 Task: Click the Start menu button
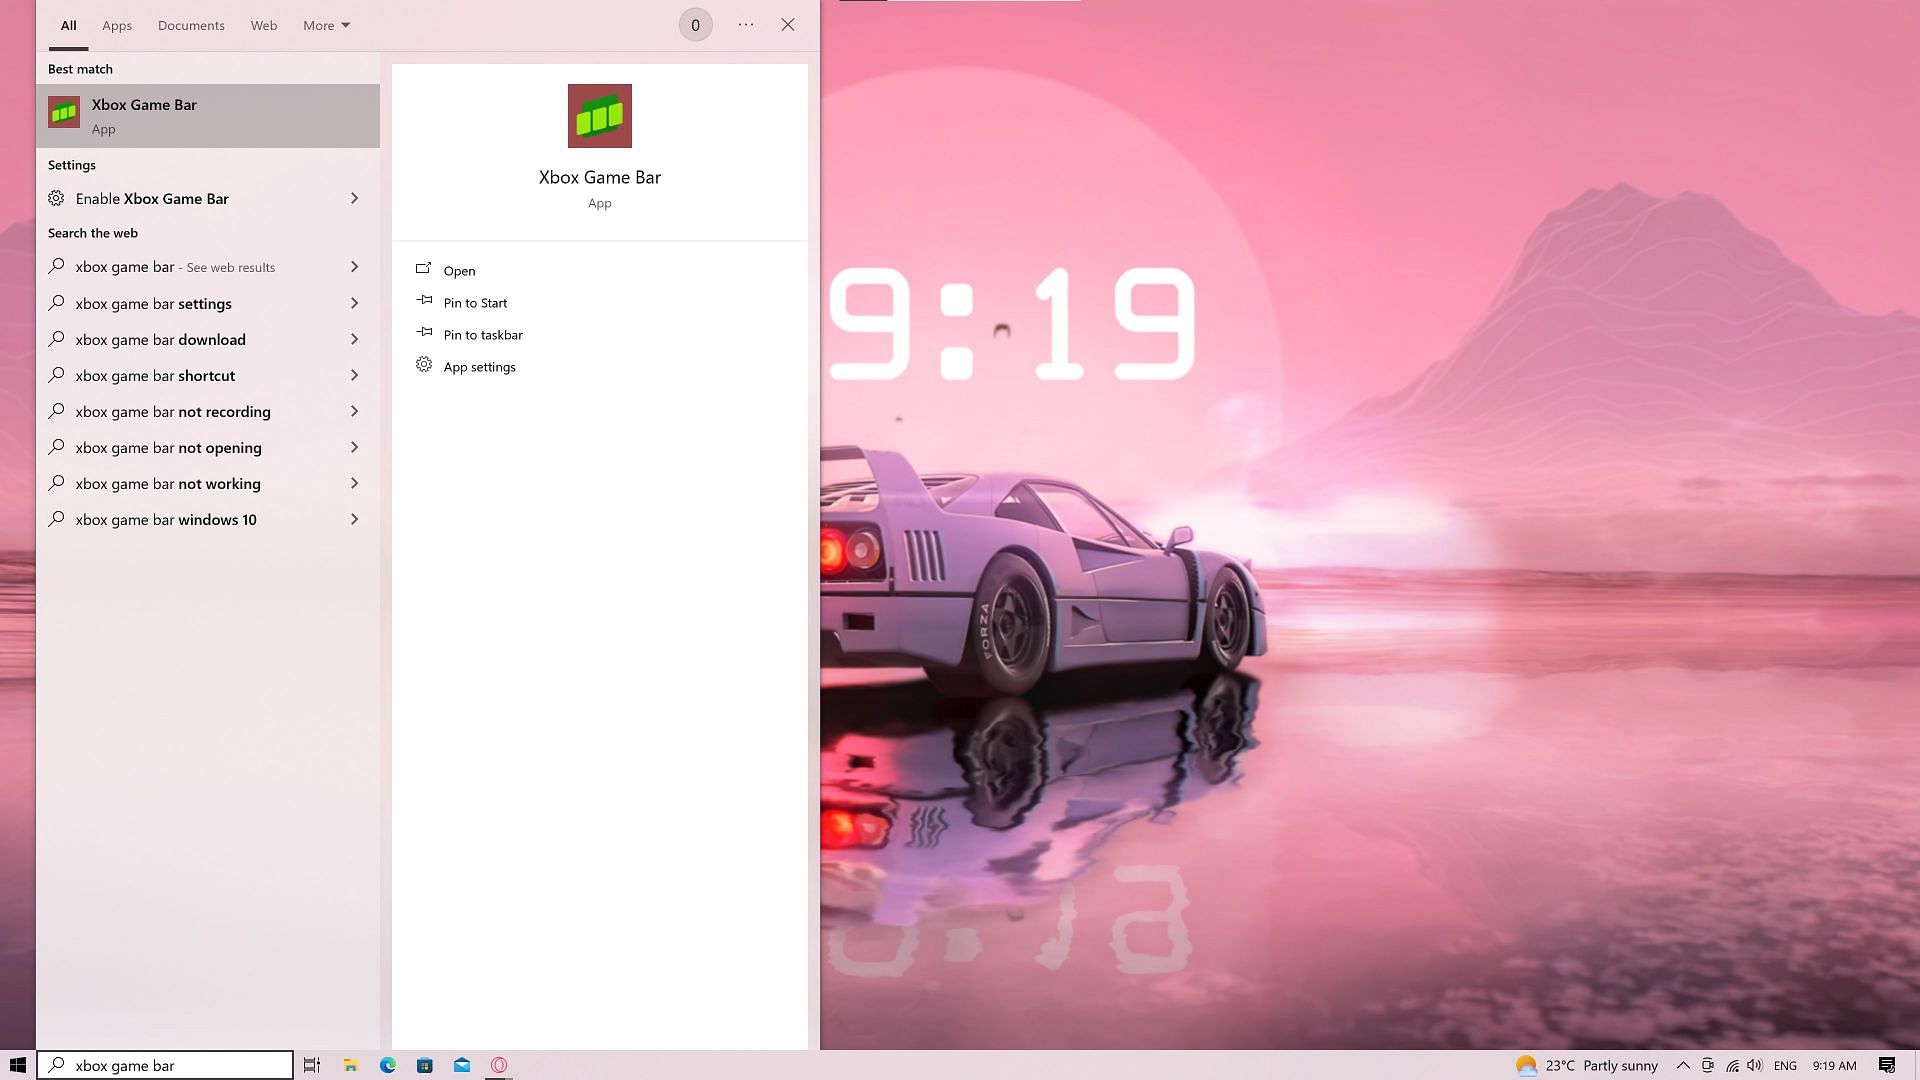tap(17, 1064)
